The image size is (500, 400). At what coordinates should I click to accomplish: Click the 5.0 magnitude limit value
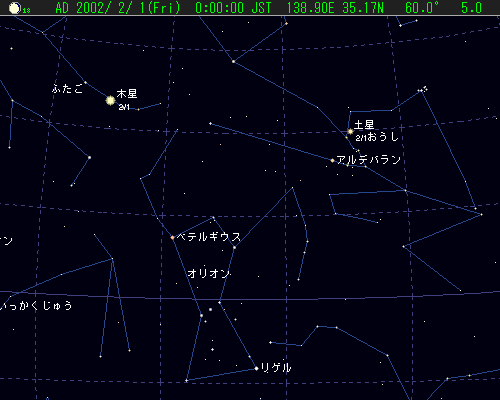tap(471, 8)
